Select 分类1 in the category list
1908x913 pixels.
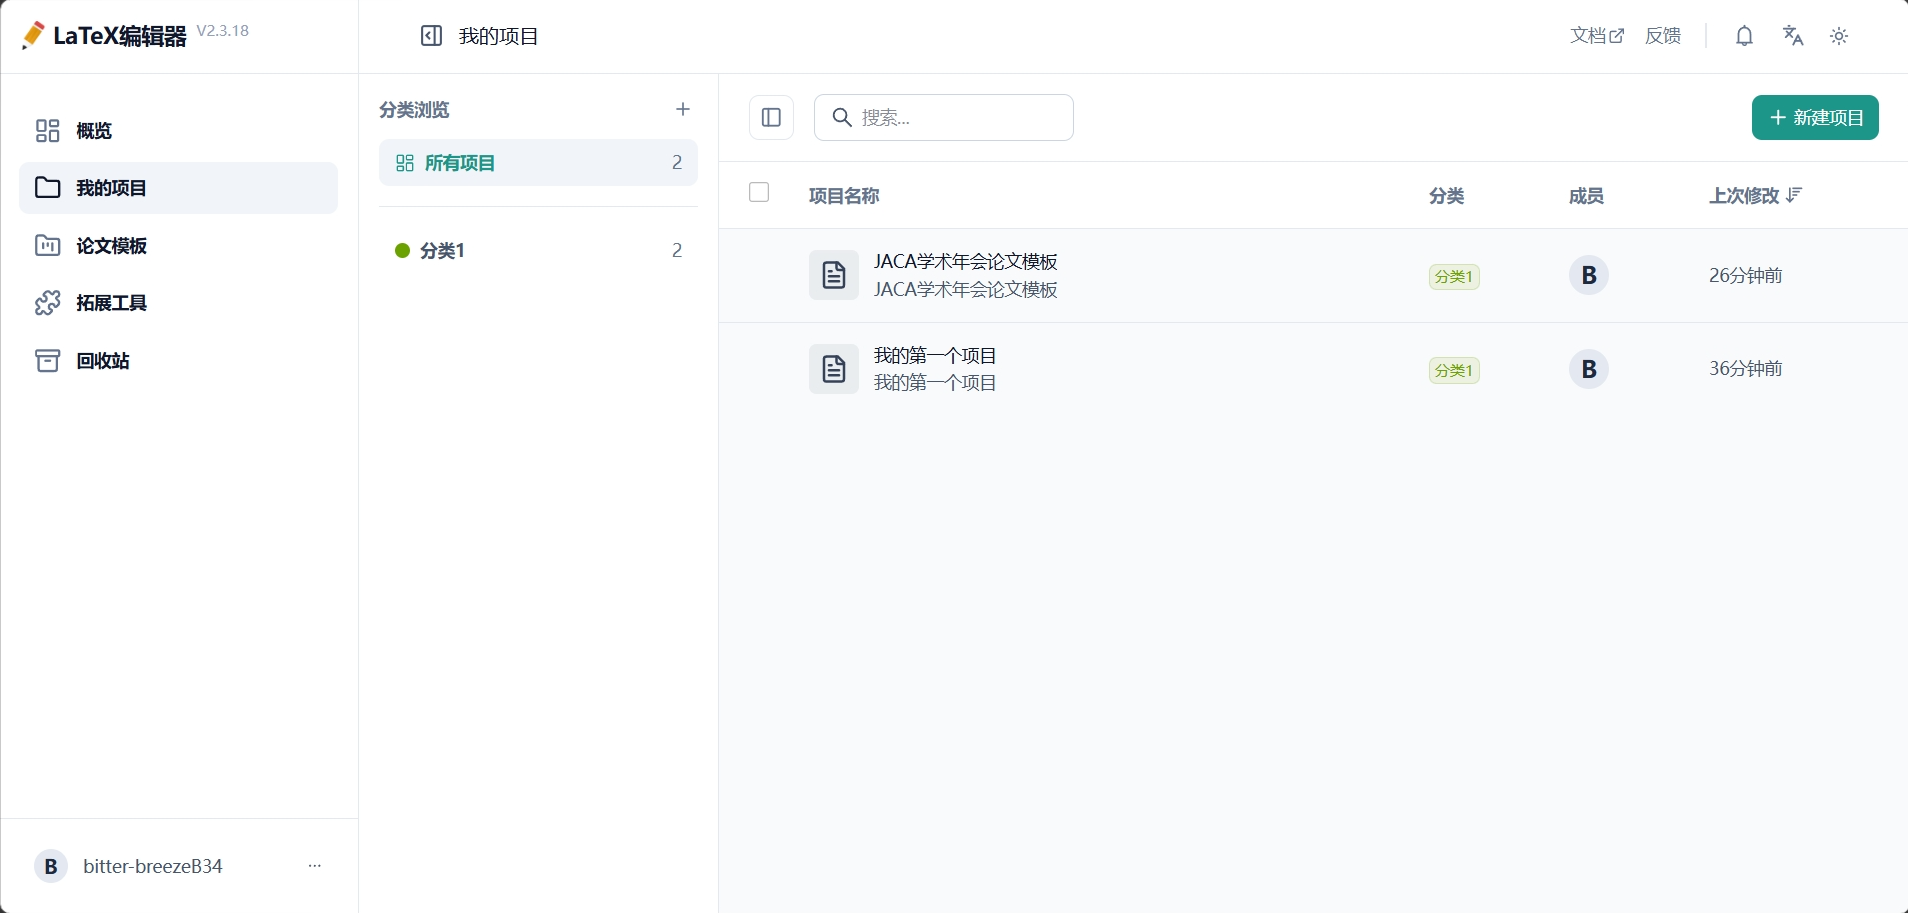538,250
